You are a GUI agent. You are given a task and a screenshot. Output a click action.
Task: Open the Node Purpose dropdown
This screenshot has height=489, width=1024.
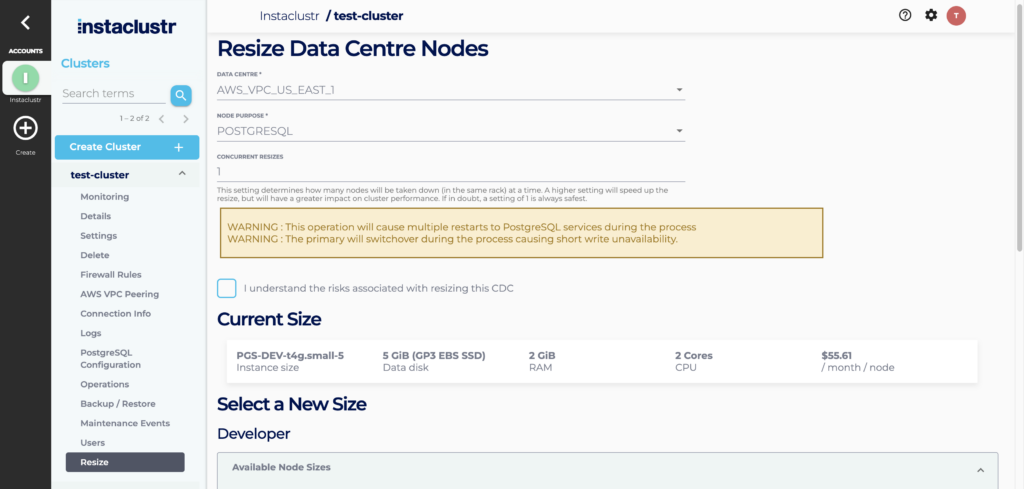click(450, 131)
